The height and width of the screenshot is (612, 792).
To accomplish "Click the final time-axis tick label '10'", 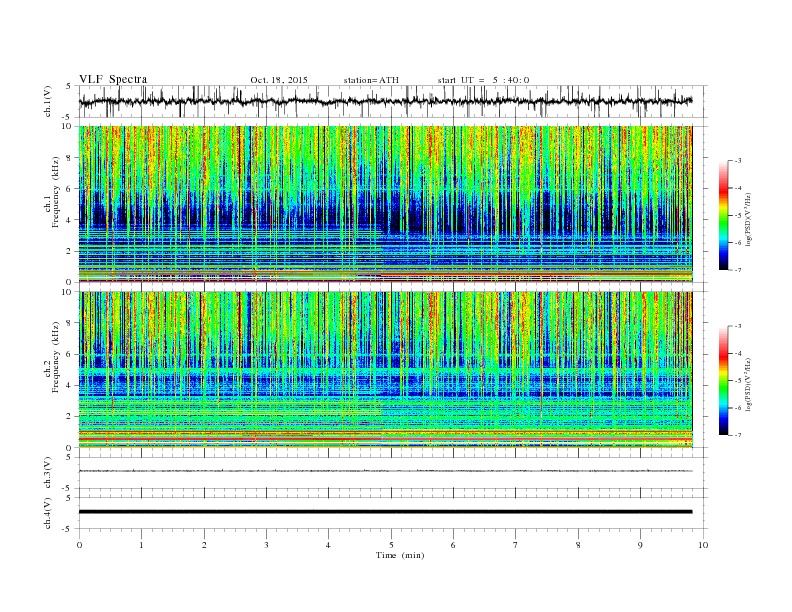I will pyautogui.click(x=703, y=545).
